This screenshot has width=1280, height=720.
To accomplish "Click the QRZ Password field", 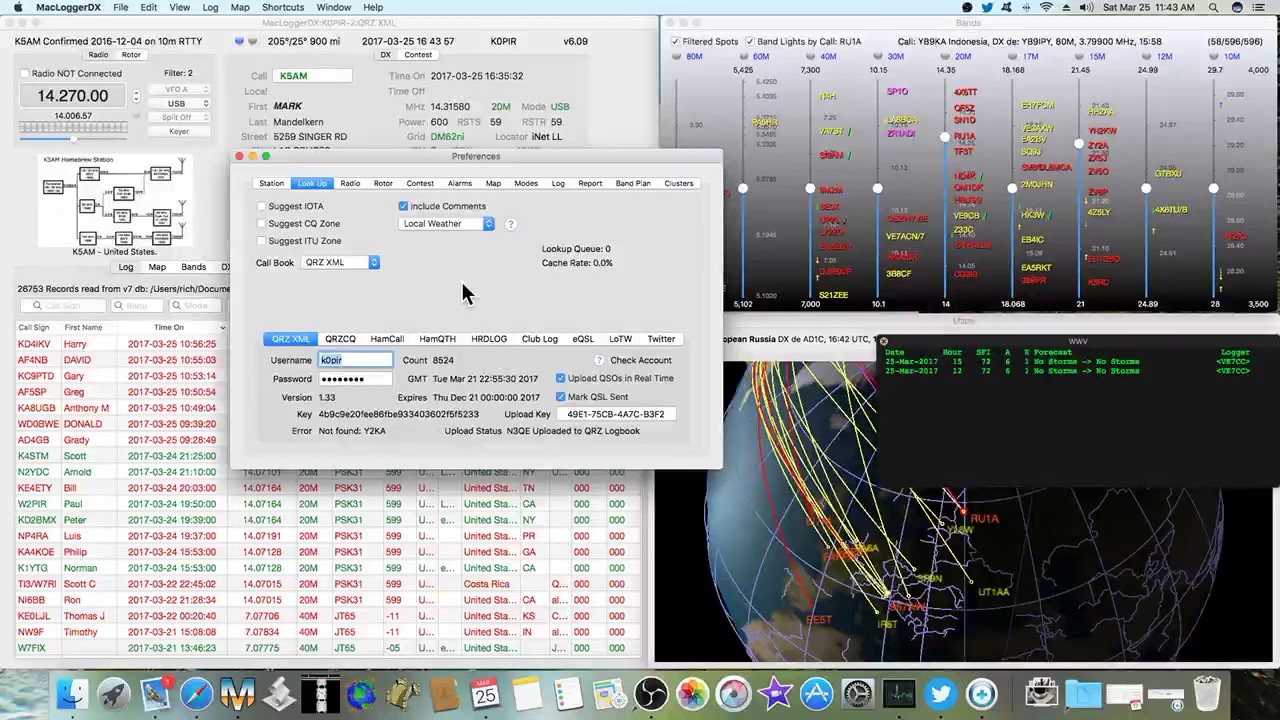I will point(355,379).
